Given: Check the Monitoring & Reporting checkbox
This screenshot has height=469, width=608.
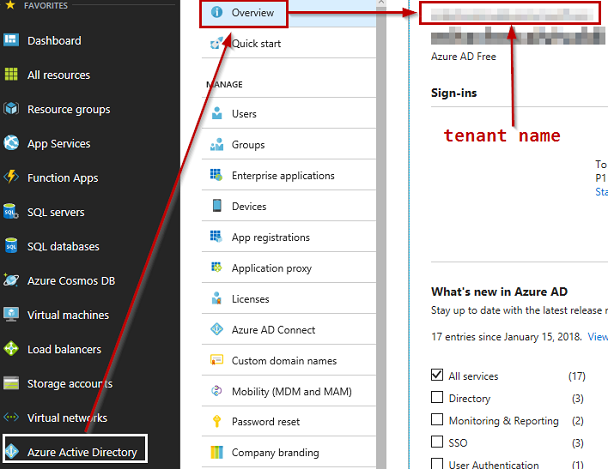Looking at the screenshot, I should tap(437, 419).
